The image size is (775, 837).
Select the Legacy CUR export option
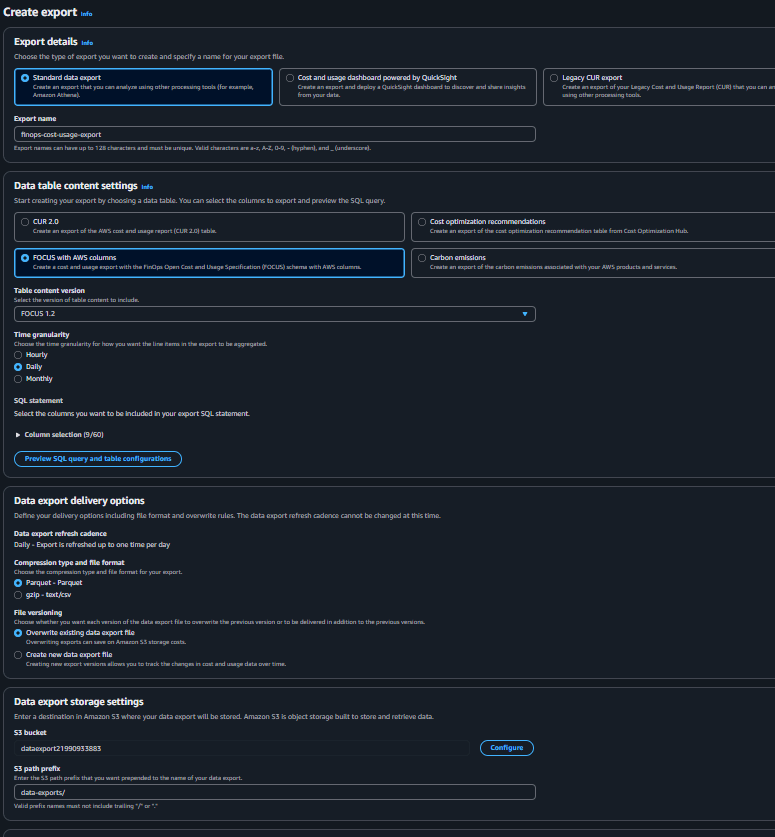(554, 77)
